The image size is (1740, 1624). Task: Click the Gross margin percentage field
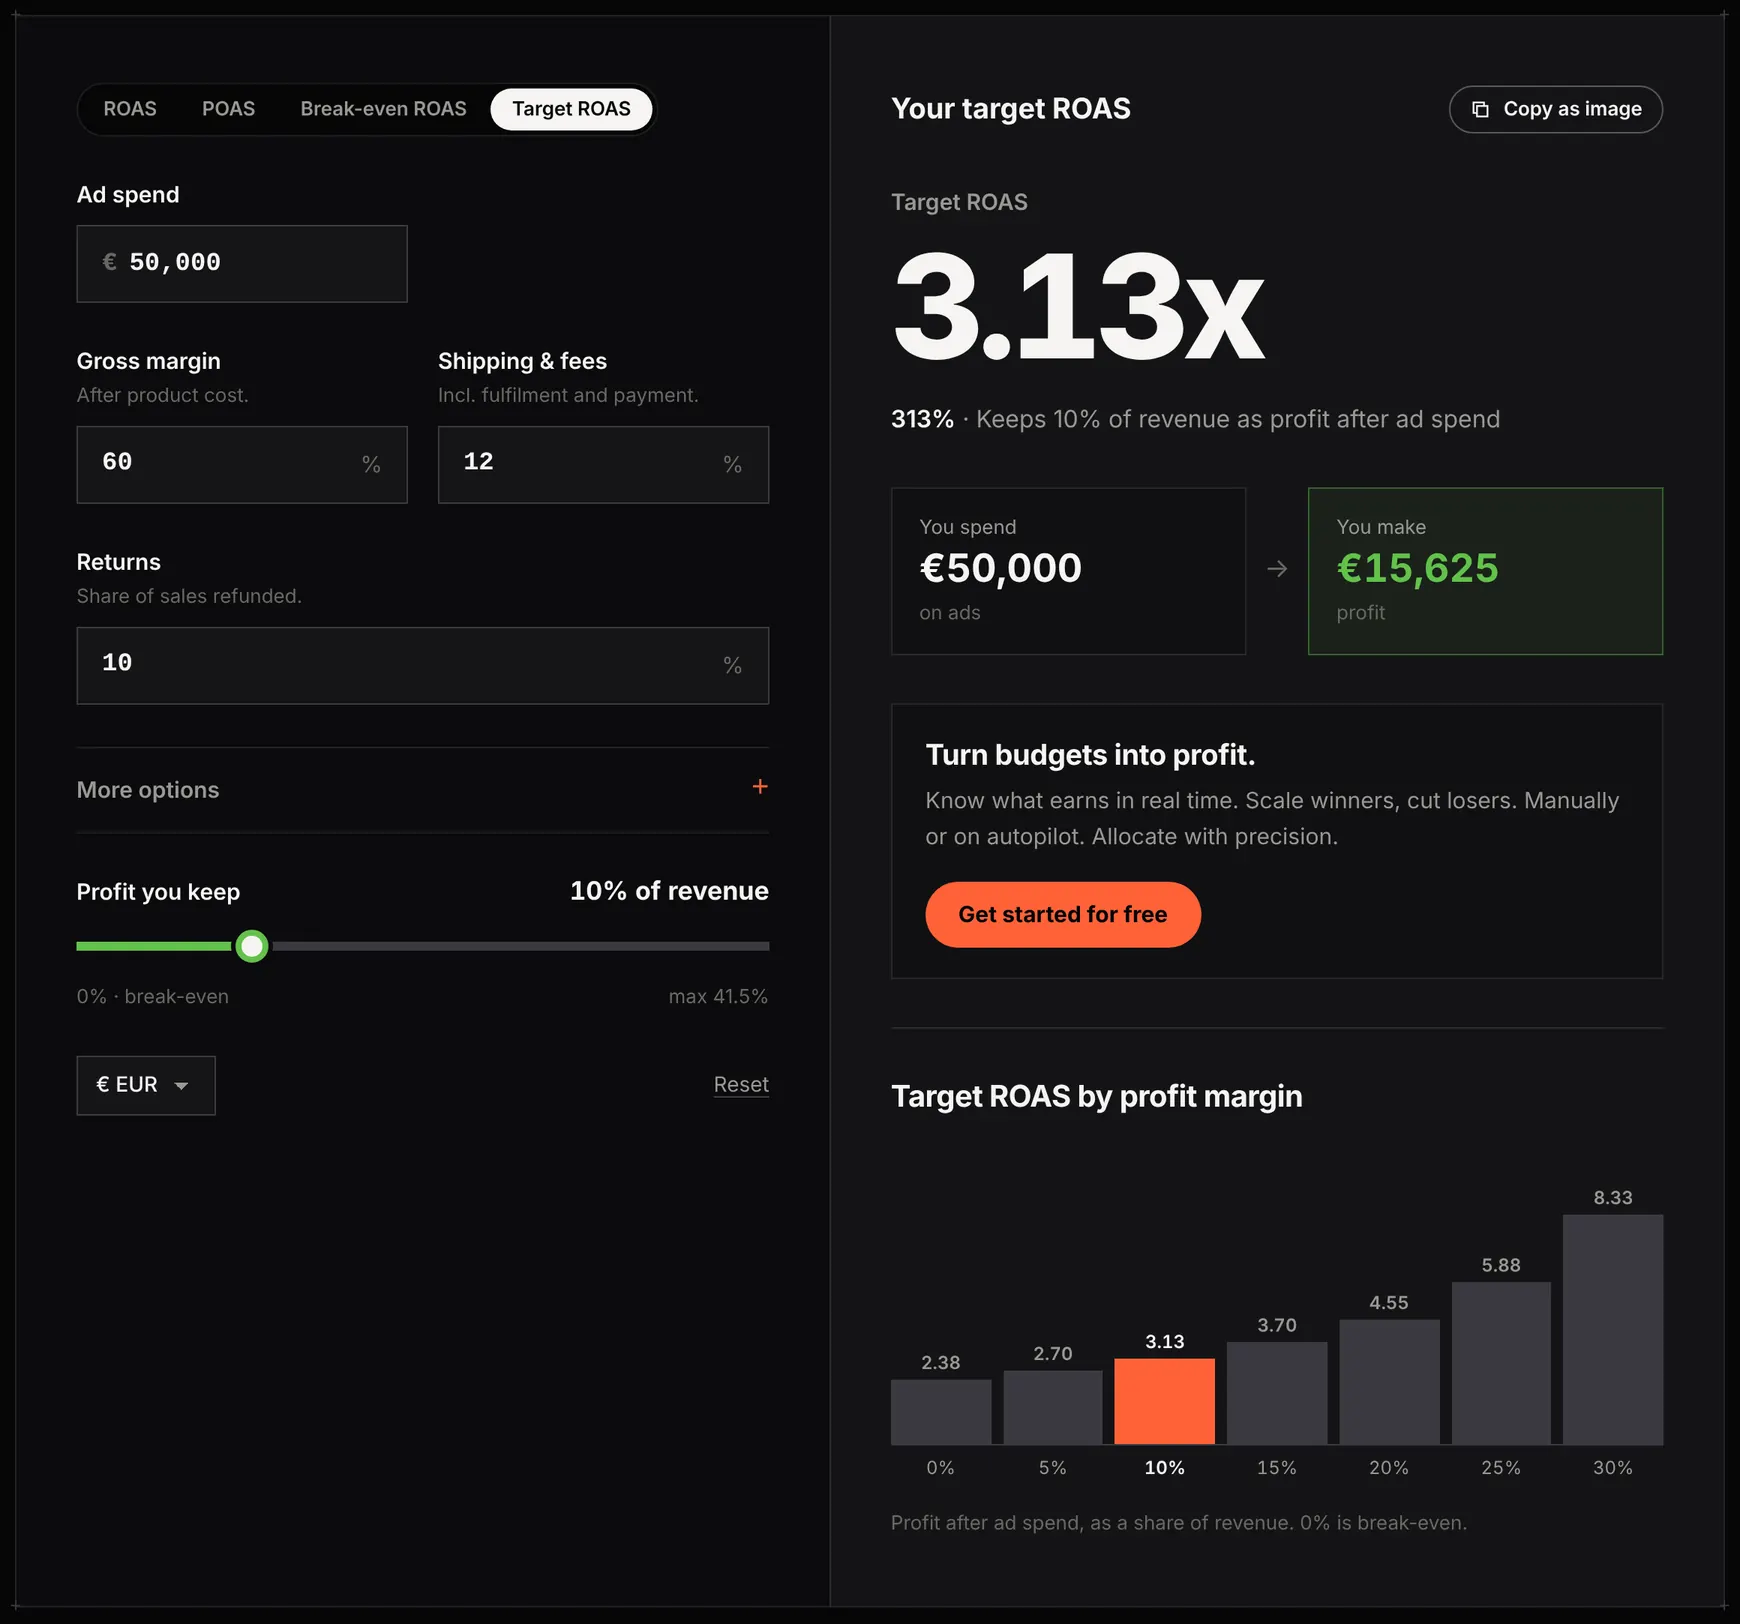[242, 465]
